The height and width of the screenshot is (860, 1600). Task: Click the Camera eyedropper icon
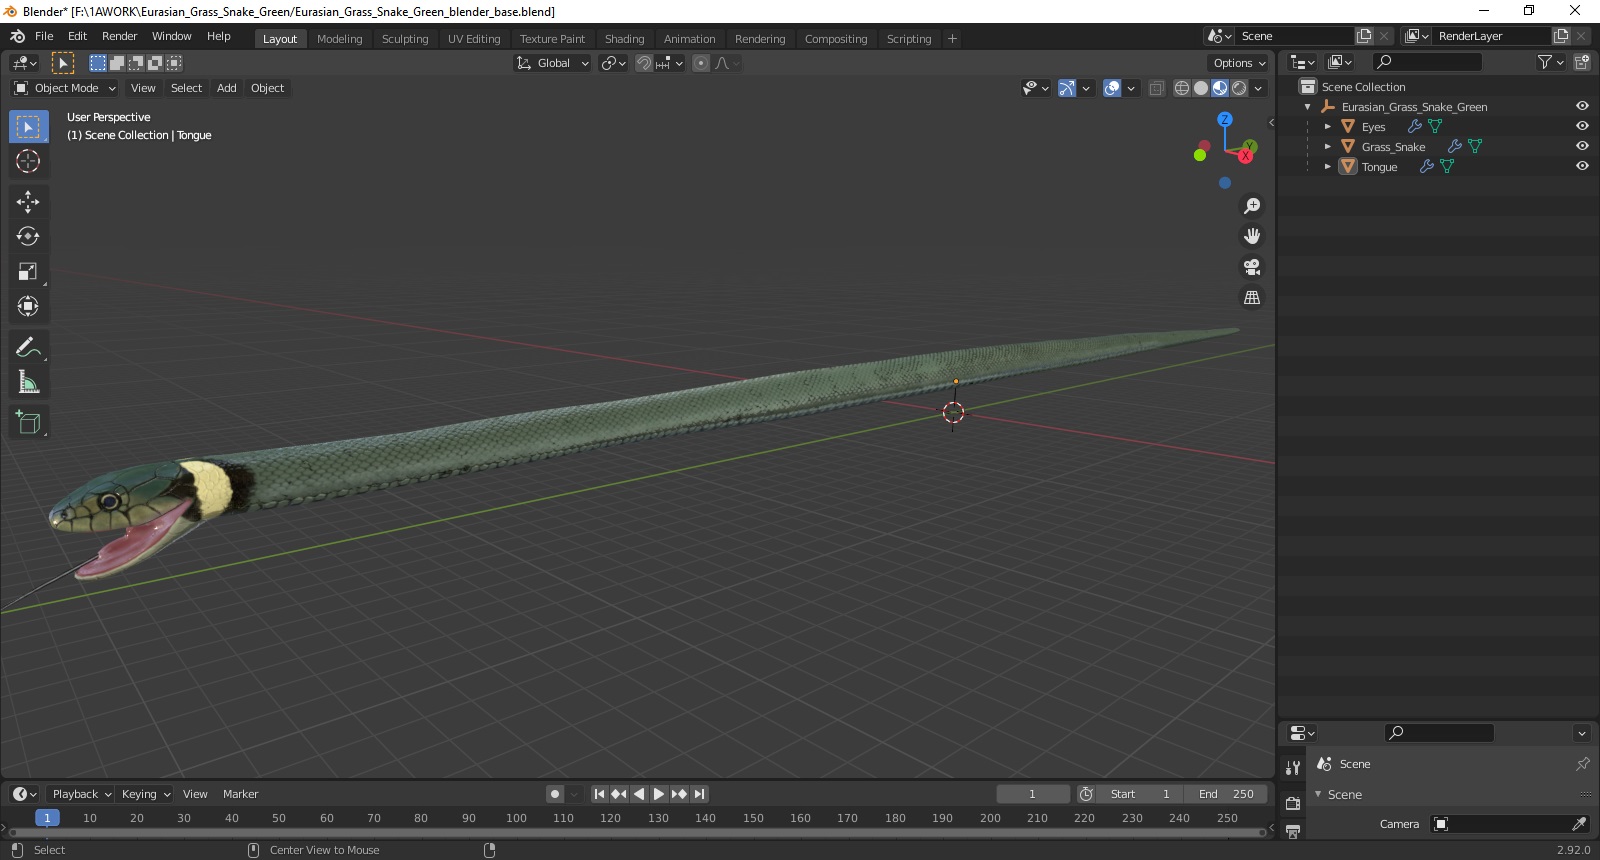click(1579, 824)
